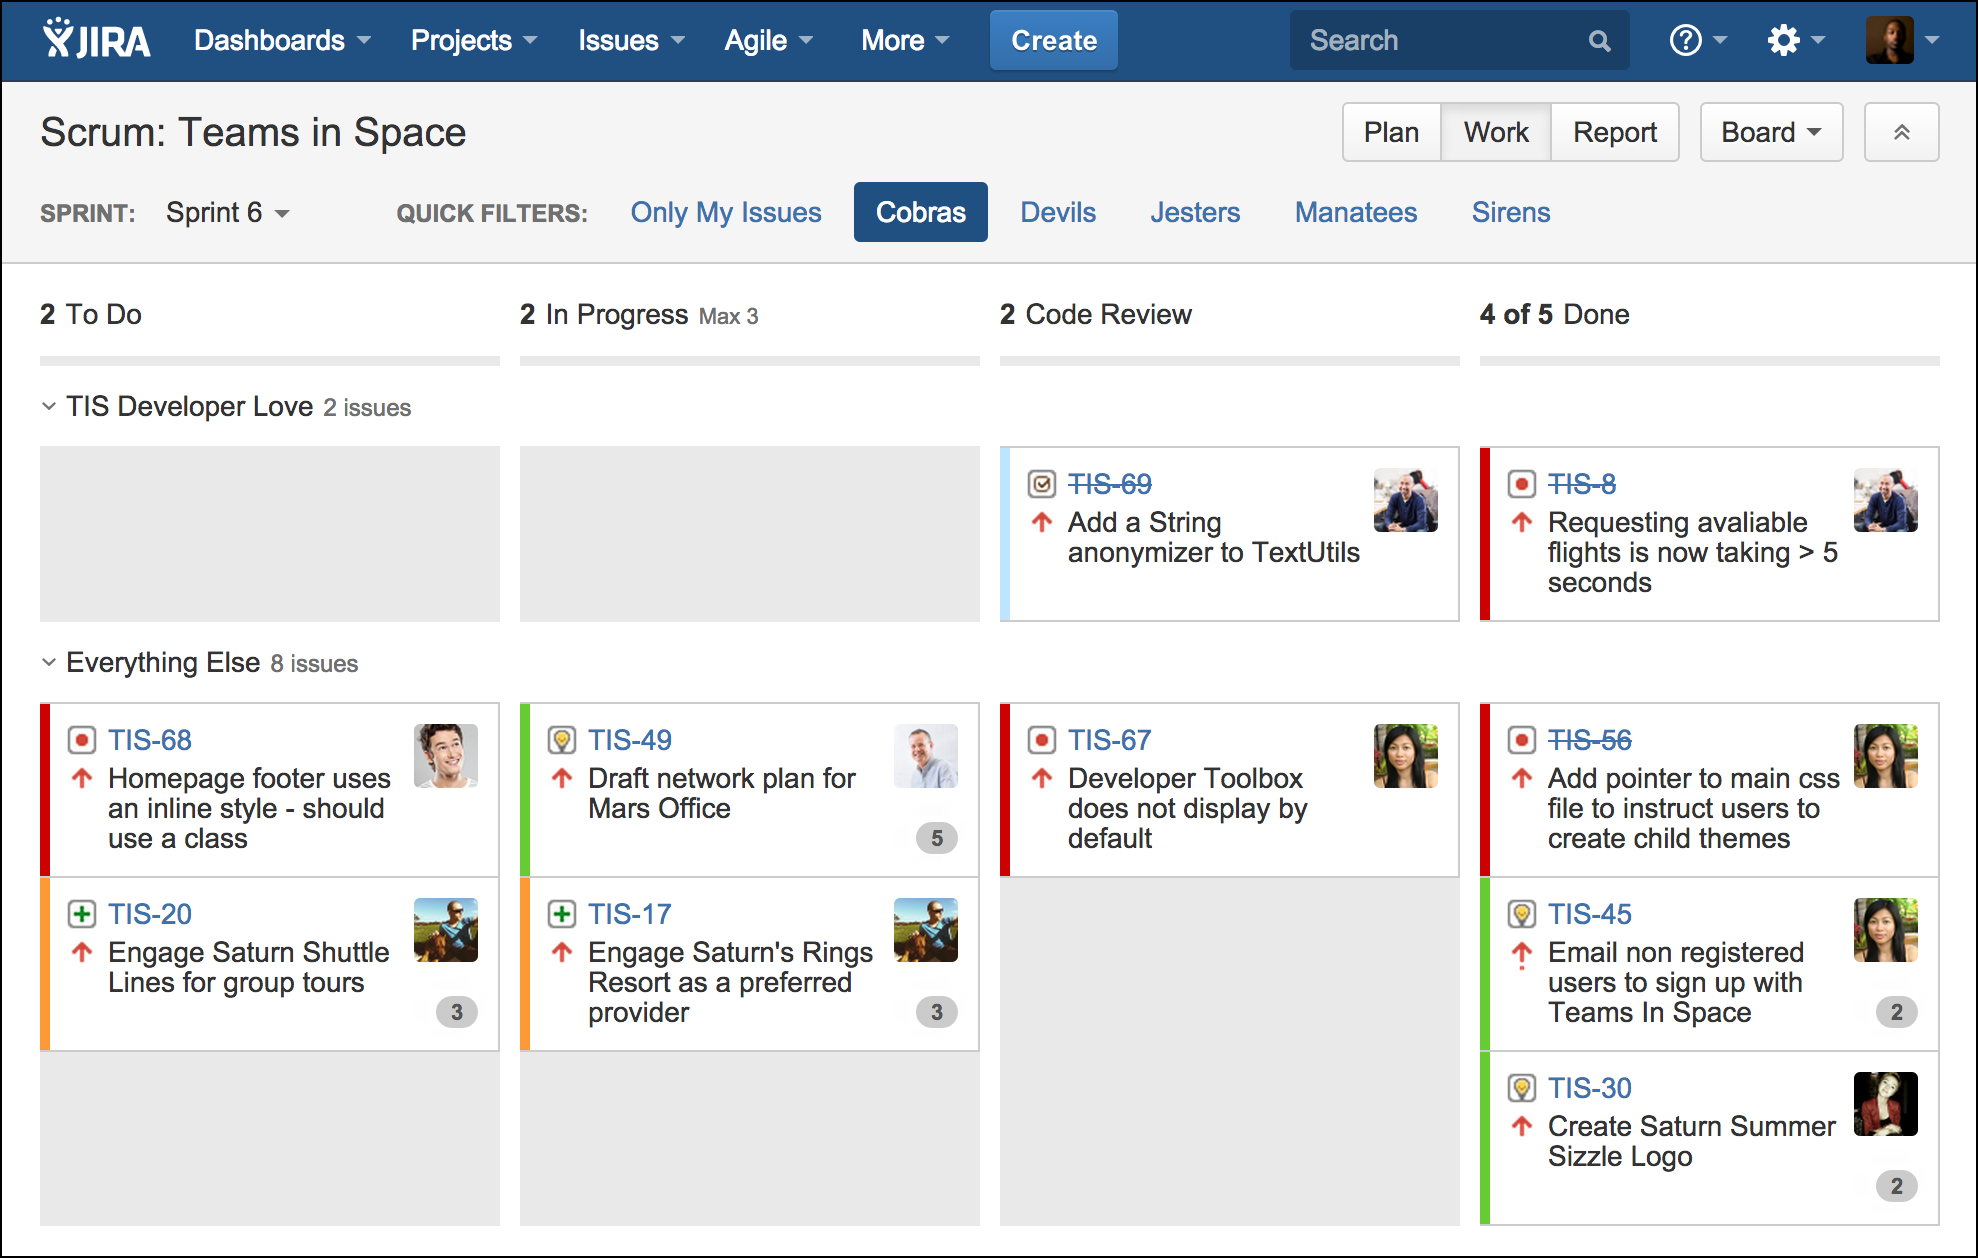Click the assignee avatar on TIS-30

click(1885, 1104)
